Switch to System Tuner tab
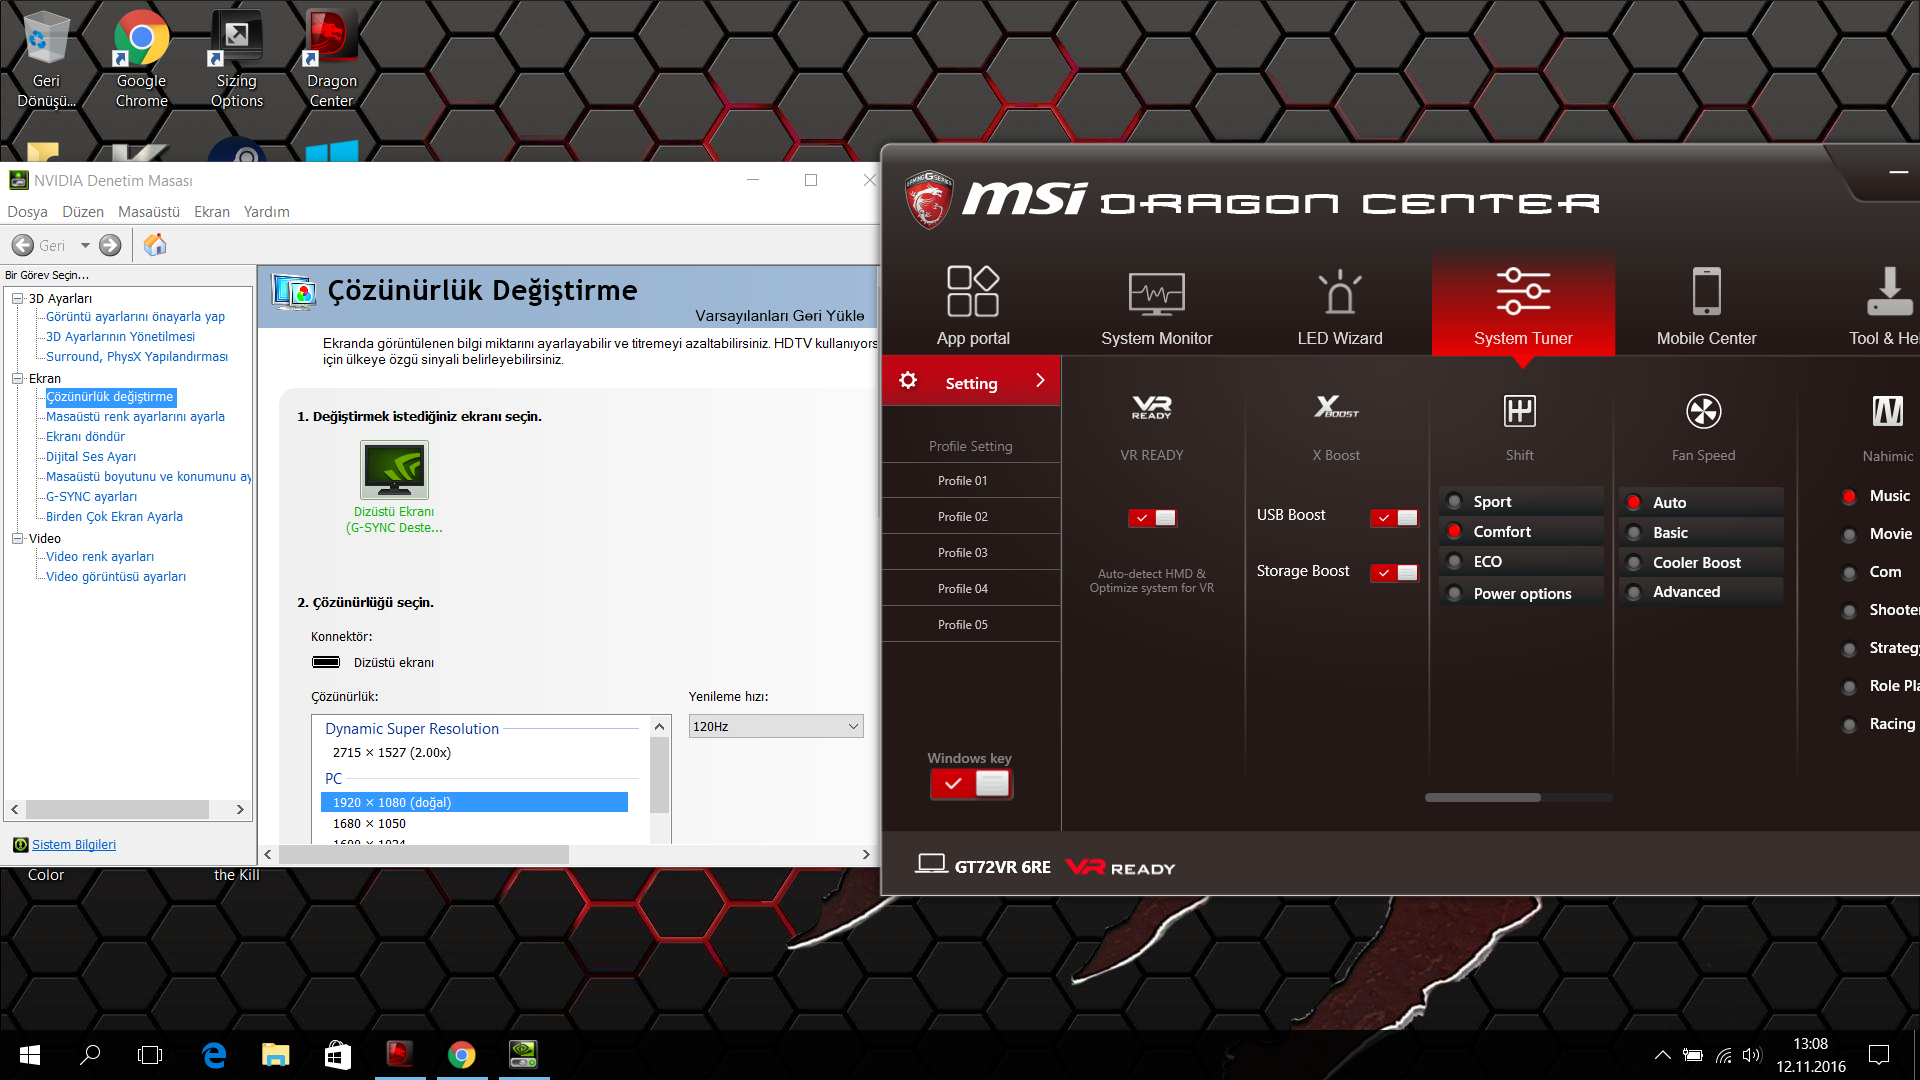The image size is (1920, 1080). point(1523,304)
